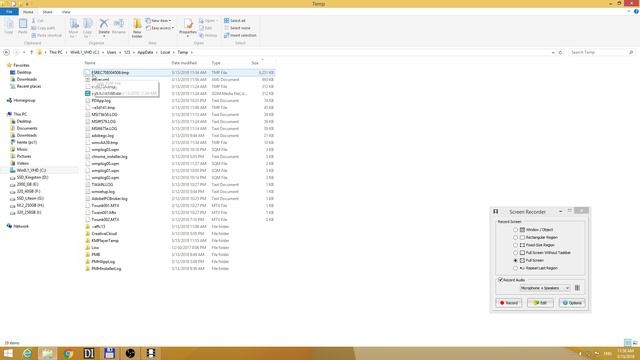The image size is (640, 360).
Task: Open Internet Explorer from the taskbar
Action: pos(27,353)
